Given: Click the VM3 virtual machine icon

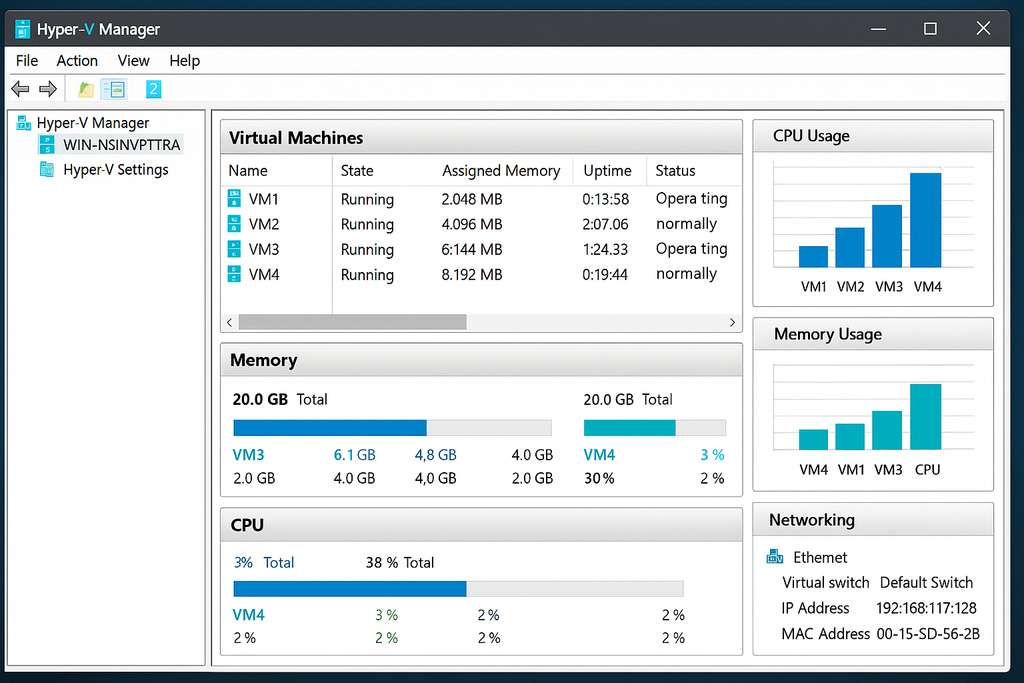Looking at the screenshot, I should click(235, 249).
